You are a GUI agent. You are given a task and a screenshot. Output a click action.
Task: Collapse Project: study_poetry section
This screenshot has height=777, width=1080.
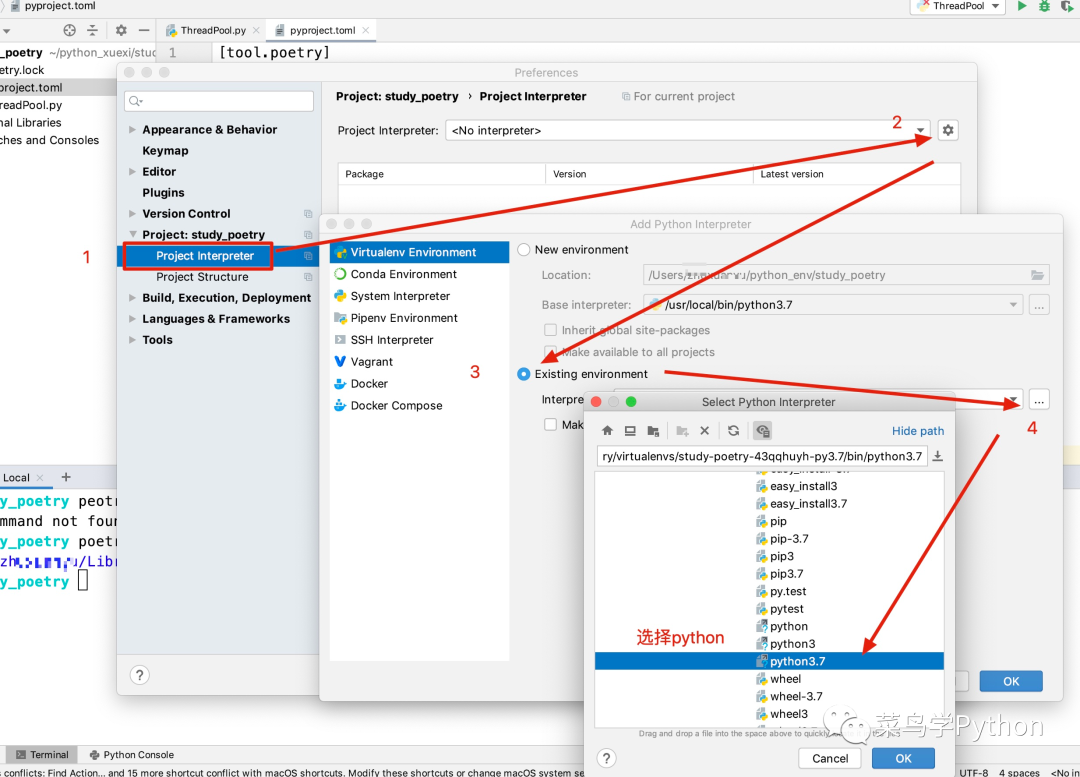pyautogui.click(x=132, y=234)
